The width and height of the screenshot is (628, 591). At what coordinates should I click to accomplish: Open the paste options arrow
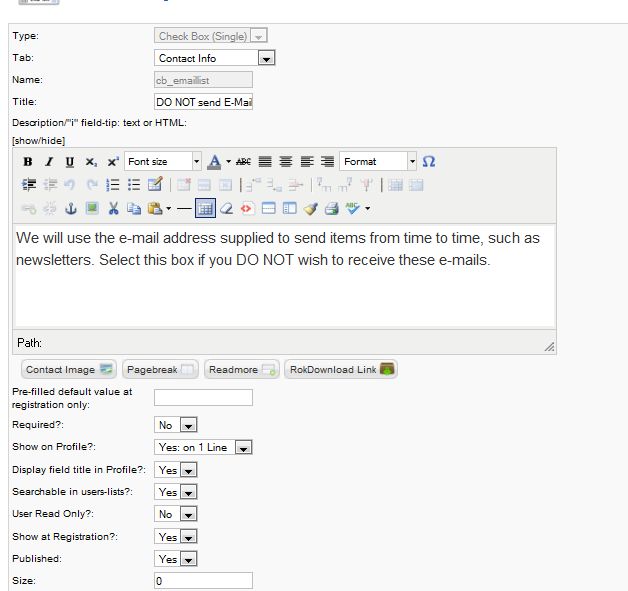(168, 209)
